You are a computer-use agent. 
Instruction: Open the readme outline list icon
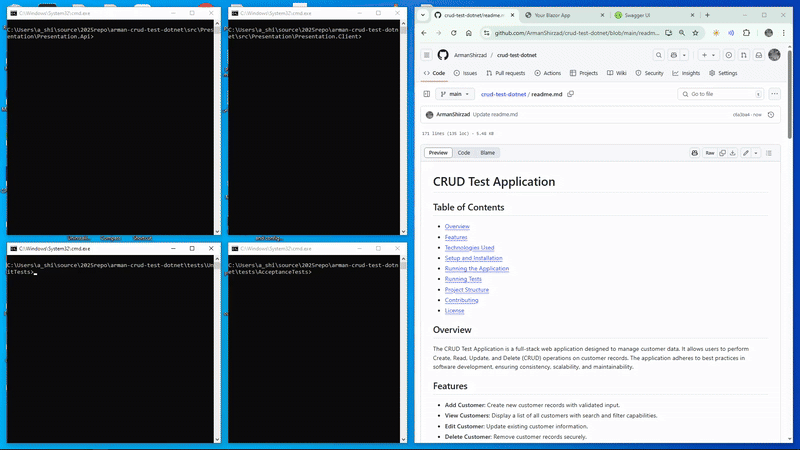click(769, 153)
